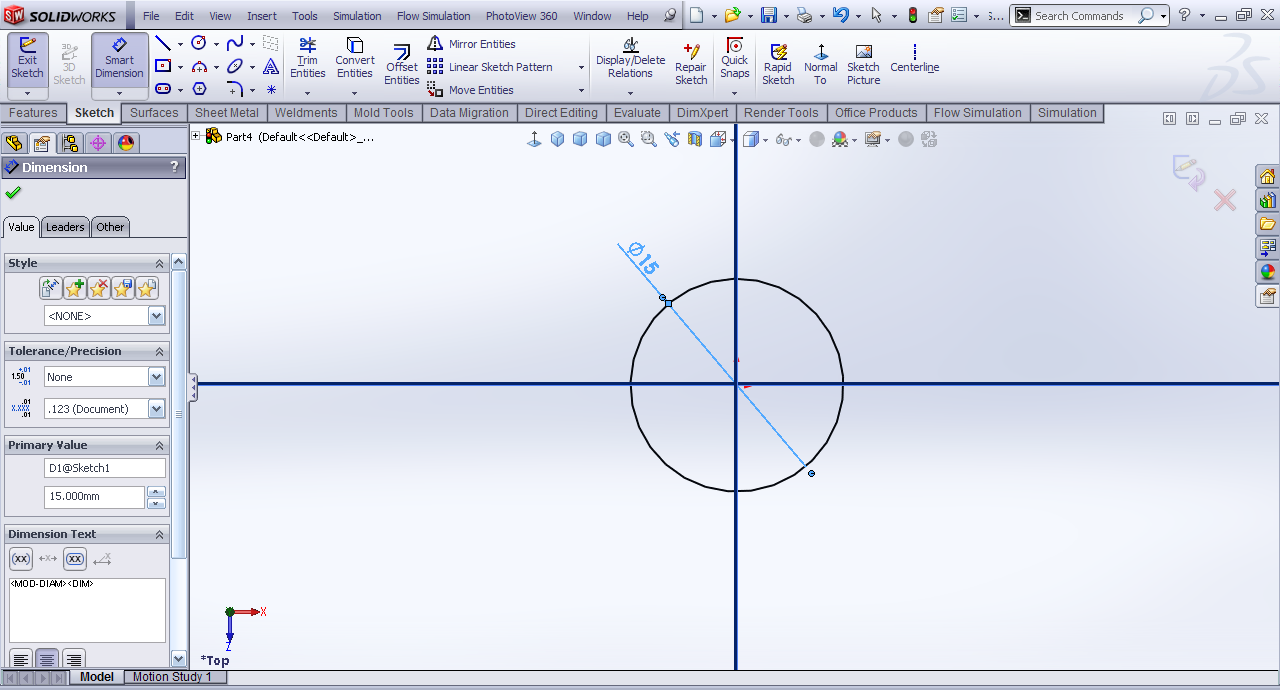
Task: Click the Normal To view icon
Action: coord(820,64)
